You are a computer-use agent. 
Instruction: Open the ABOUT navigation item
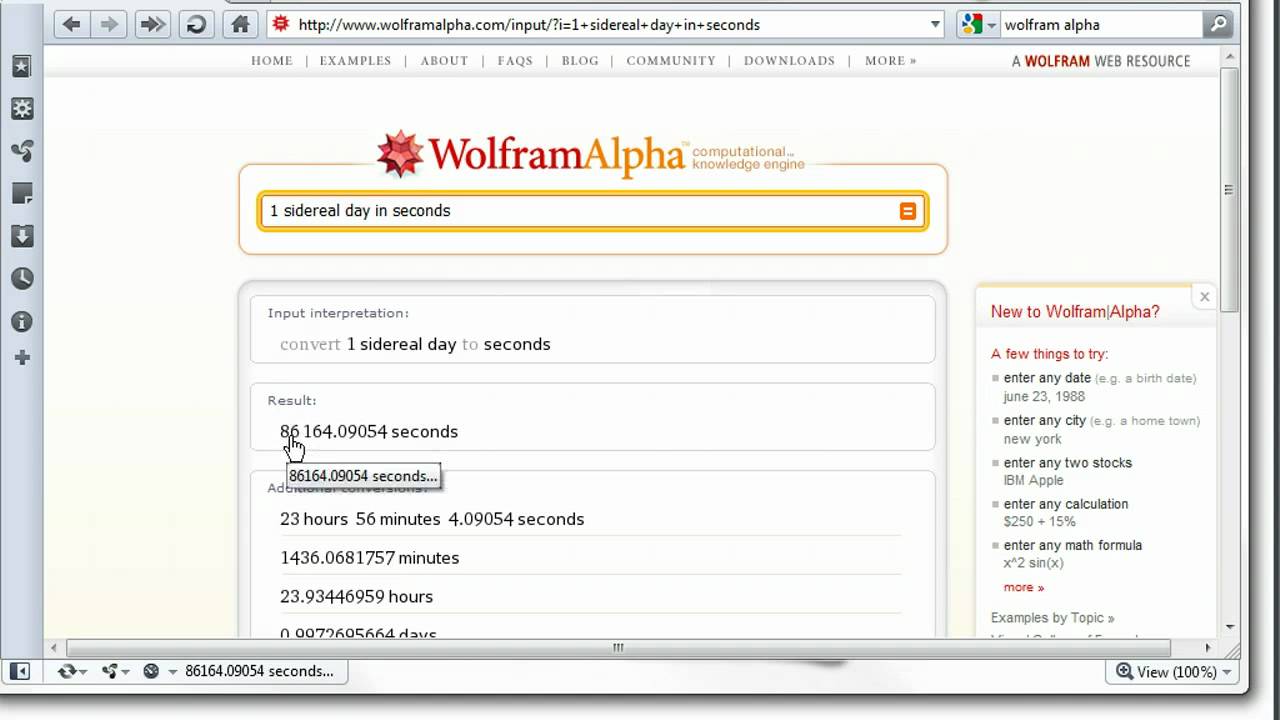444,61
